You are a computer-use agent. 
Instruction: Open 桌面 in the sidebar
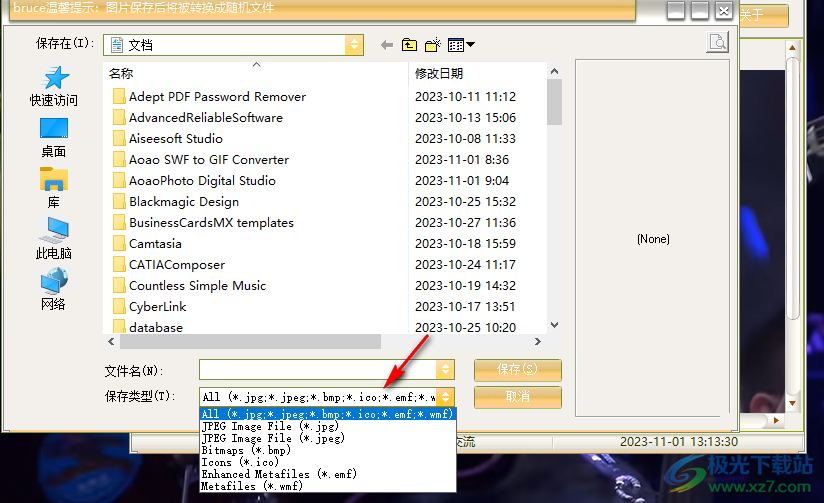[x=54, y=138]
